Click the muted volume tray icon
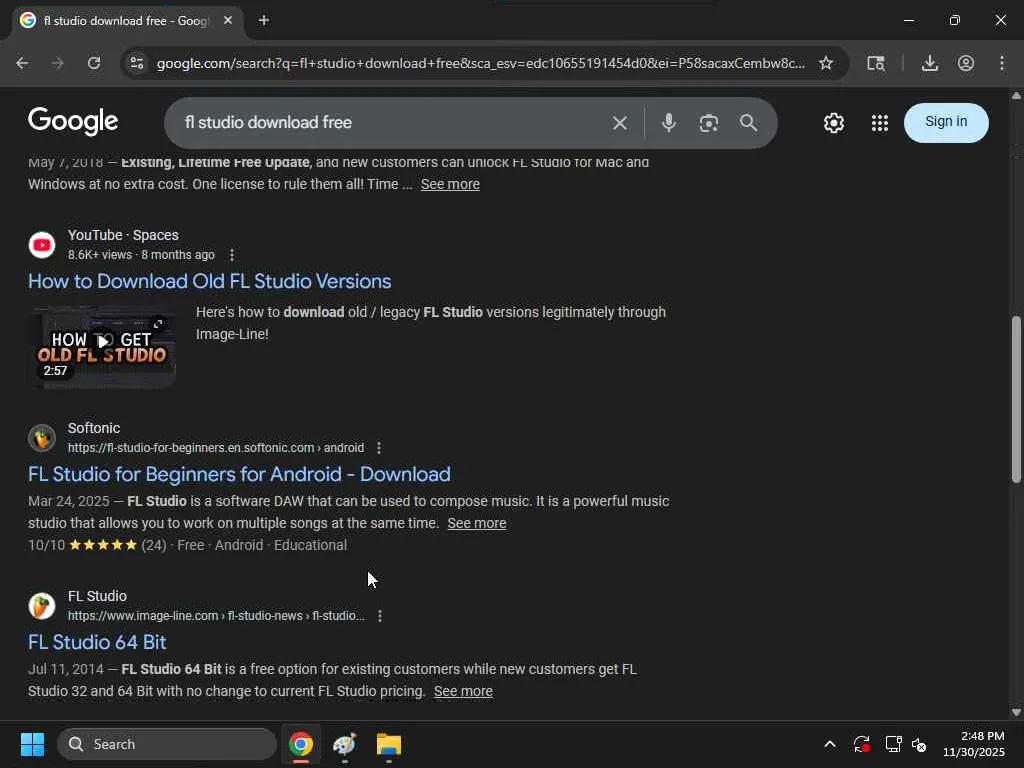 click(919, 744)
